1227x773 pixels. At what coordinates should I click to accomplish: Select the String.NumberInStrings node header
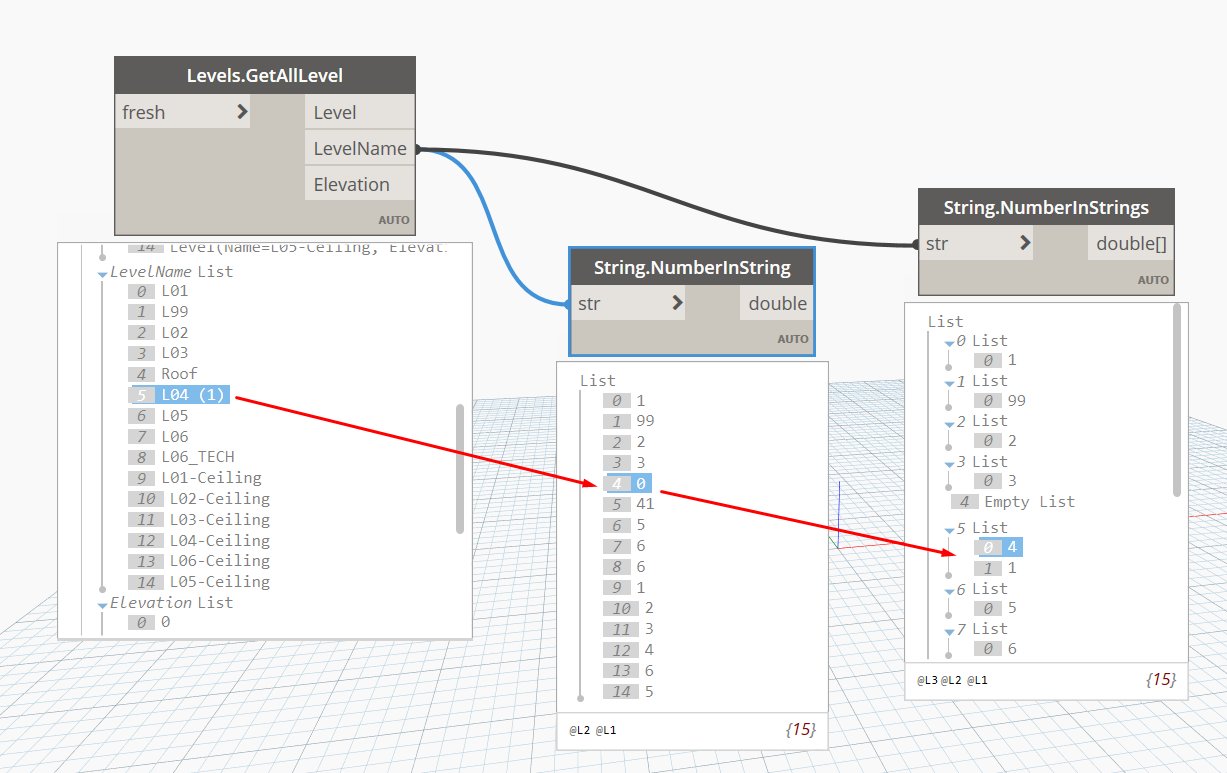1046,208
